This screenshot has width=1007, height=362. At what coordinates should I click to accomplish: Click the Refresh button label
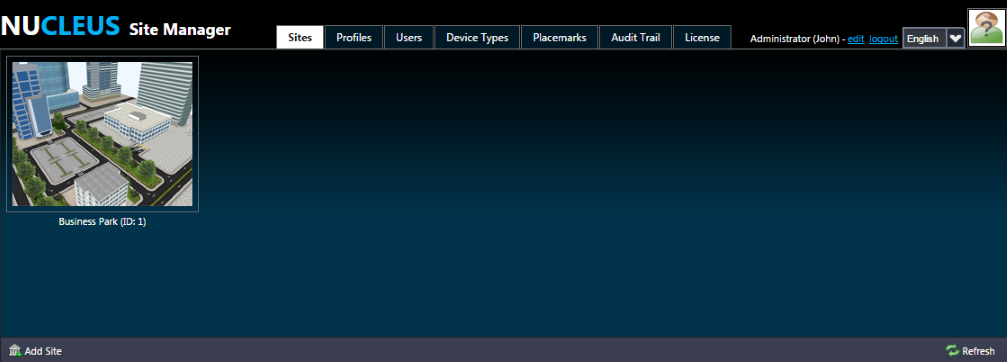[x=978, y=351]
